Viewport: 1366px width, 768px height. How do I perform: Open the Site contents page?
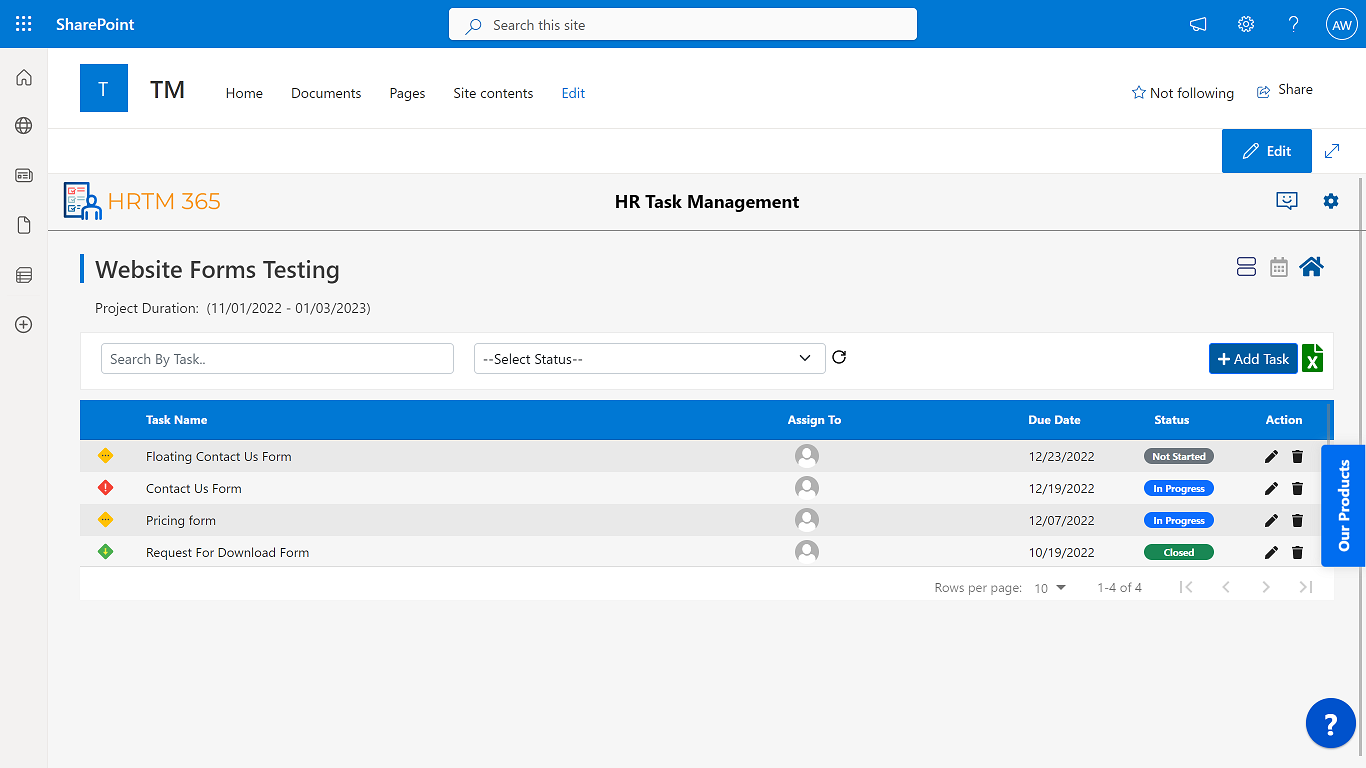493,93
